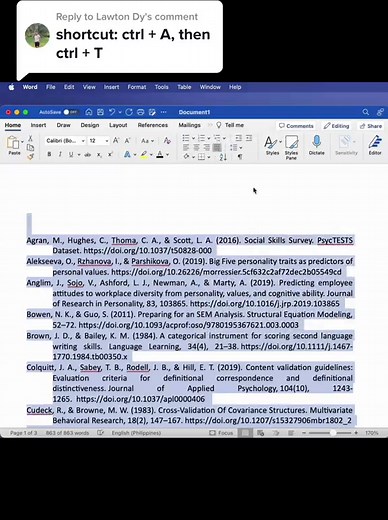Toggle superscript formatting
Image resolution: width=388 pixels, height=520 pixels.
(110, 154)
